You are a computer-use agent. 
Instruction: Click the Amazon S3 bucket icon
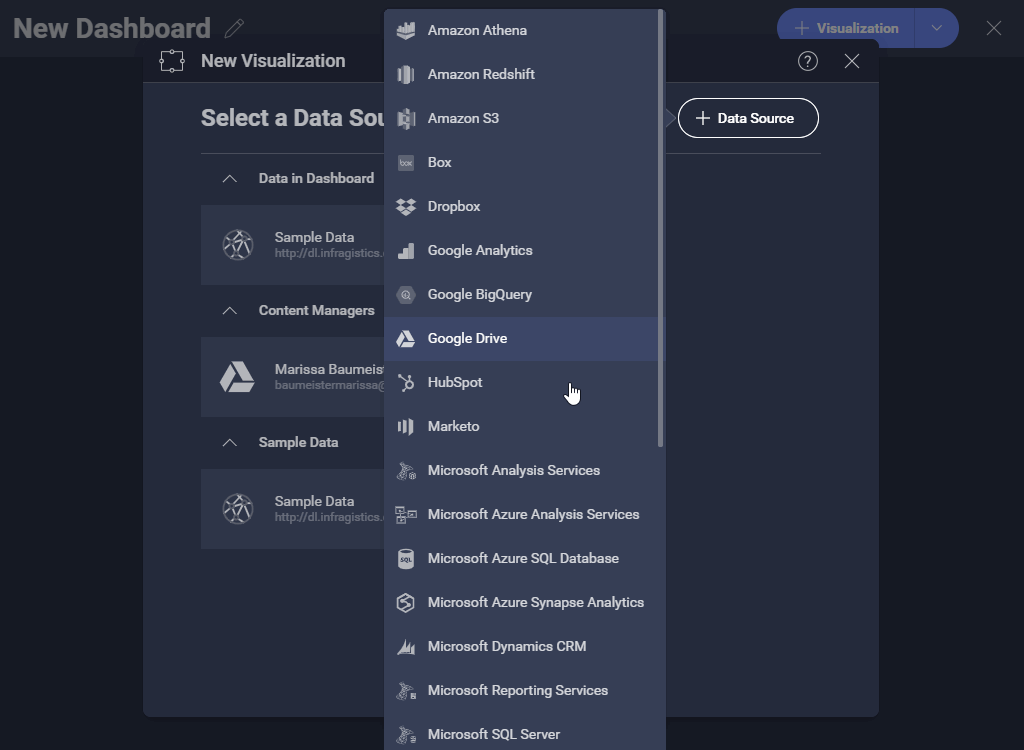[x=406, y=118]
